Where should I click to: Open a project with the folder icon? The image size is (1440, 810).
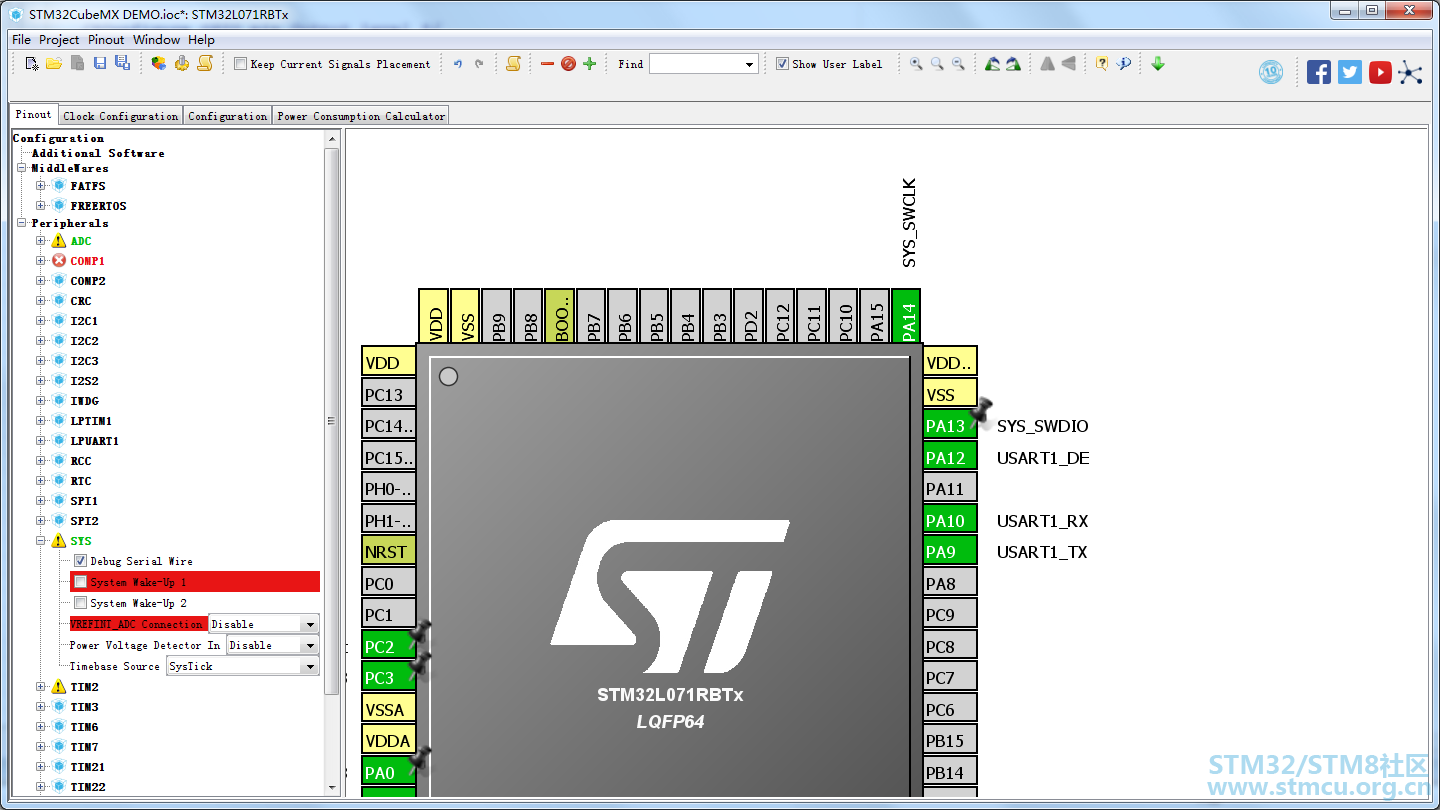54,64
